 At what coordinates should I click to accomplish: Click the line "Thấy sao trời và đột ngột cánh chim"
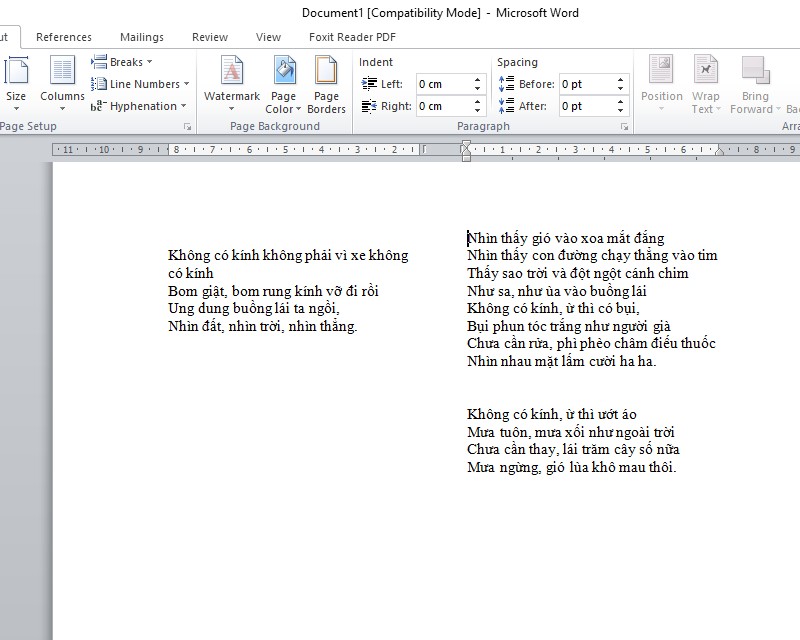(x=578, y=273)
